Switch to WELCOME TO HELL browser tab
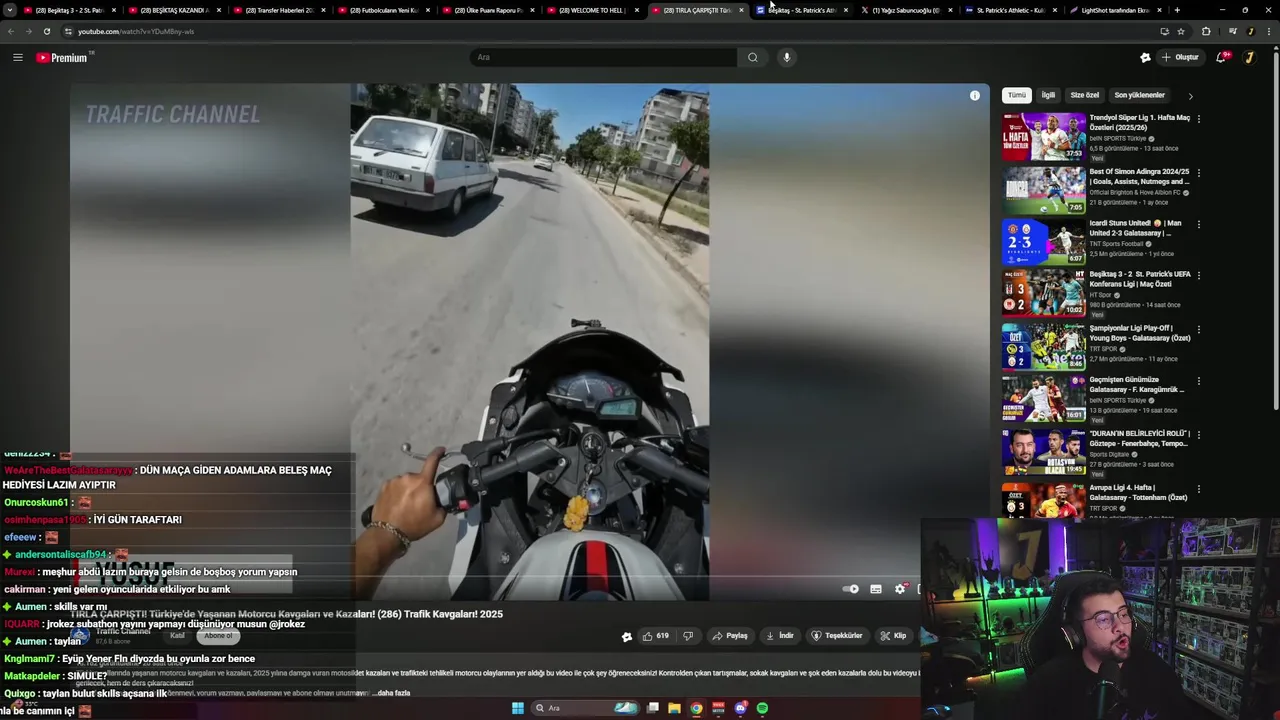The image size is (1280, 720). pyautogui.click(x=594, y=10)
